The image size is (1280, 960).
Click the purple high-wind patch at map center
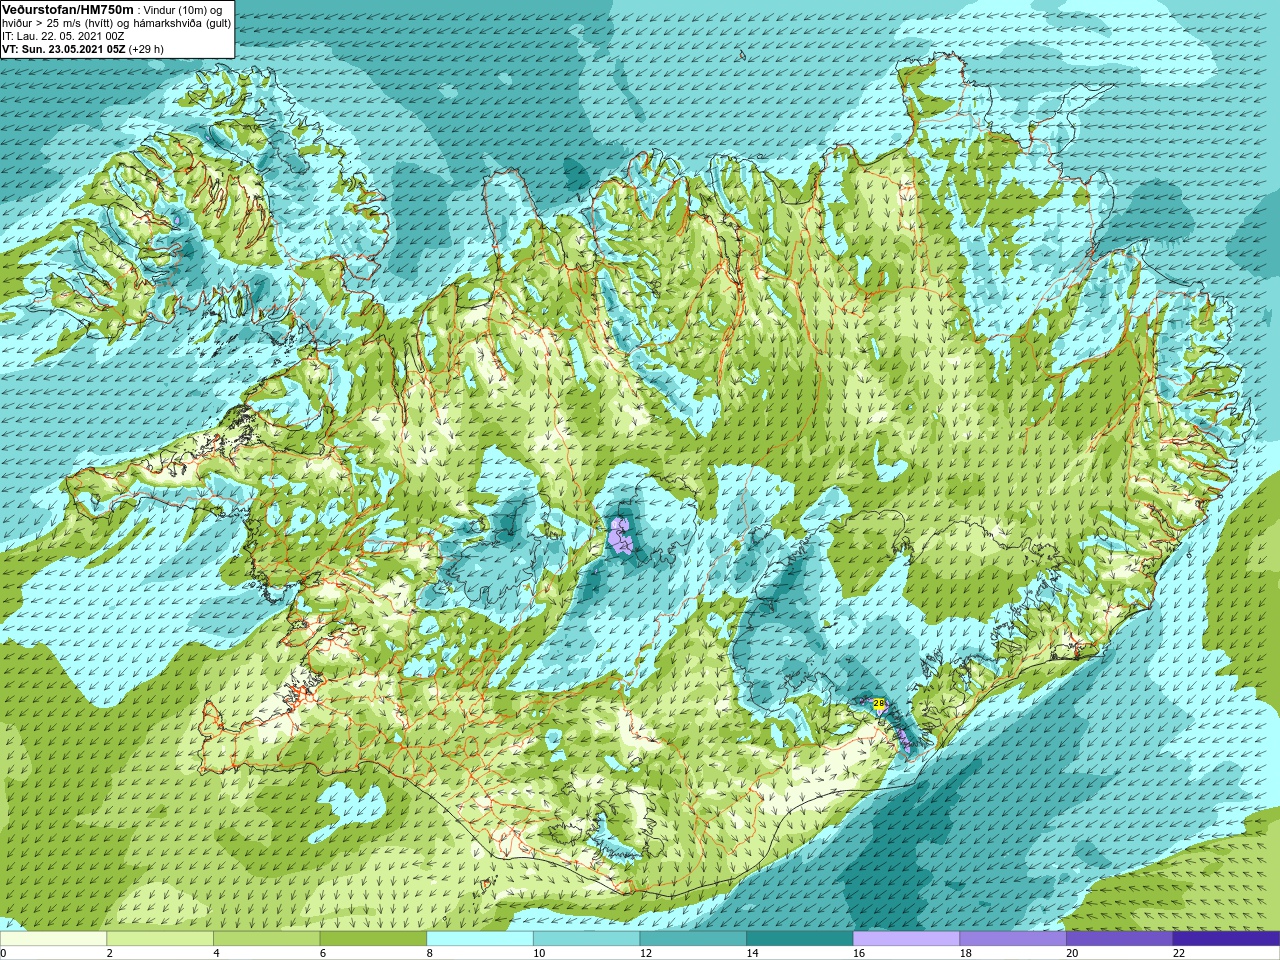[x=620, y=534]
